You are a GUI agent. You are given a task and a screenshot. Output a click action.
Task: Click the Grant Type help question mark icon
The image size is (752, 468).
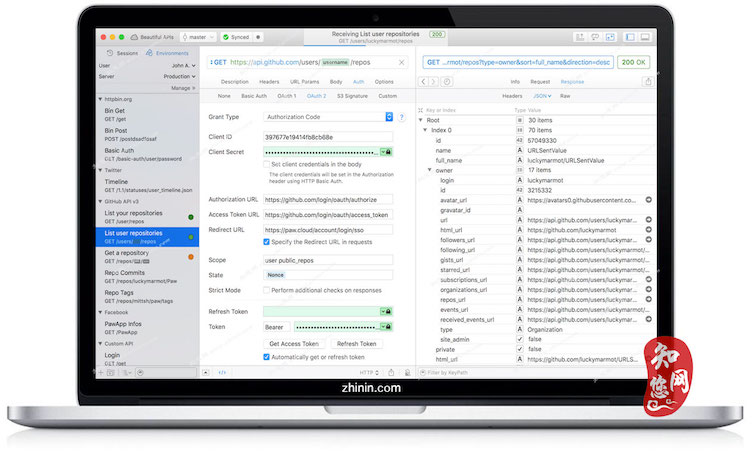tap(401, 117)
